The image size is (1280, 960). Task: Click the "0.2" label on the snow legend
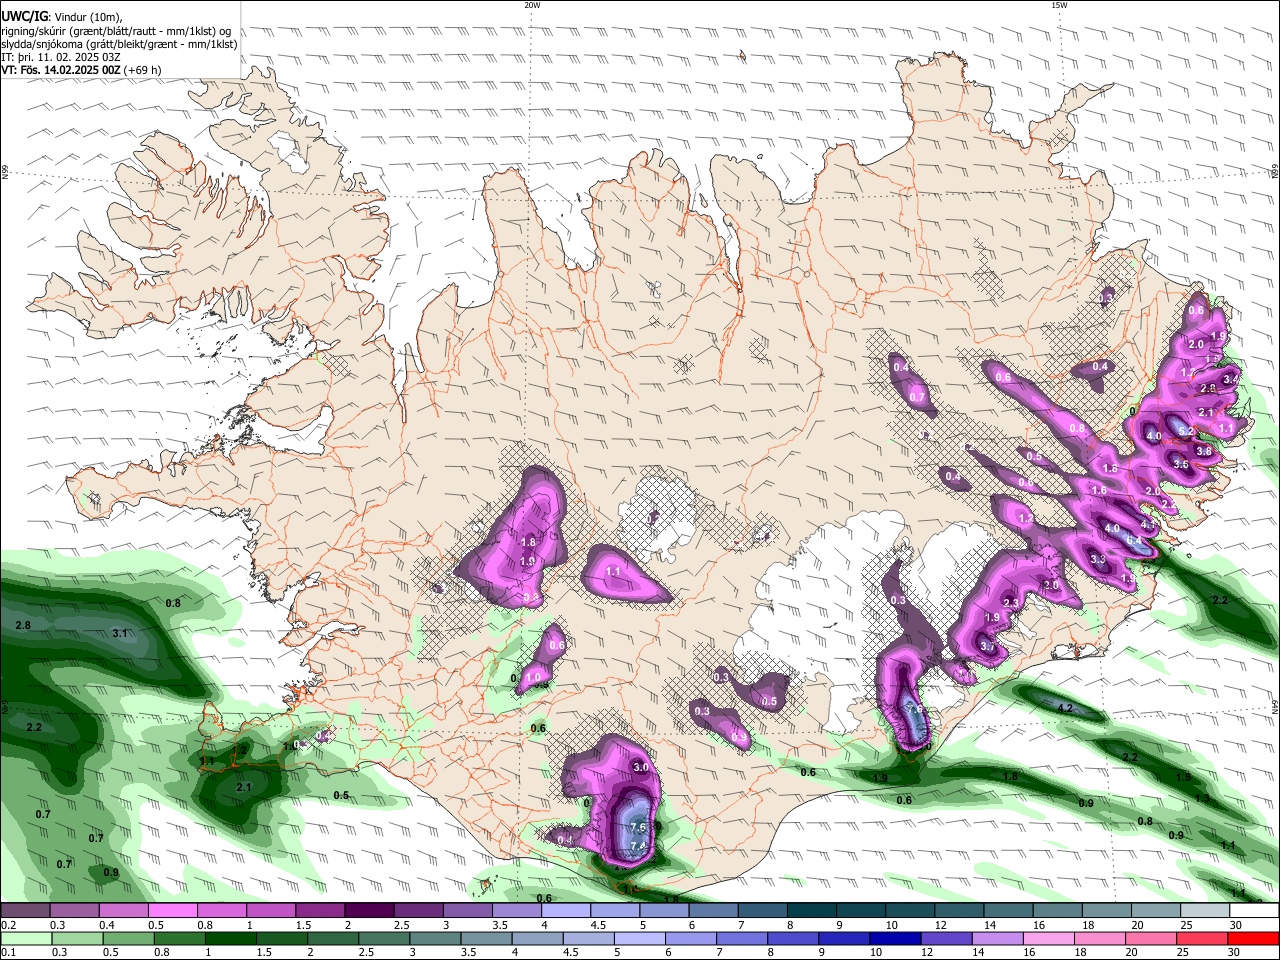pos(8,925)
